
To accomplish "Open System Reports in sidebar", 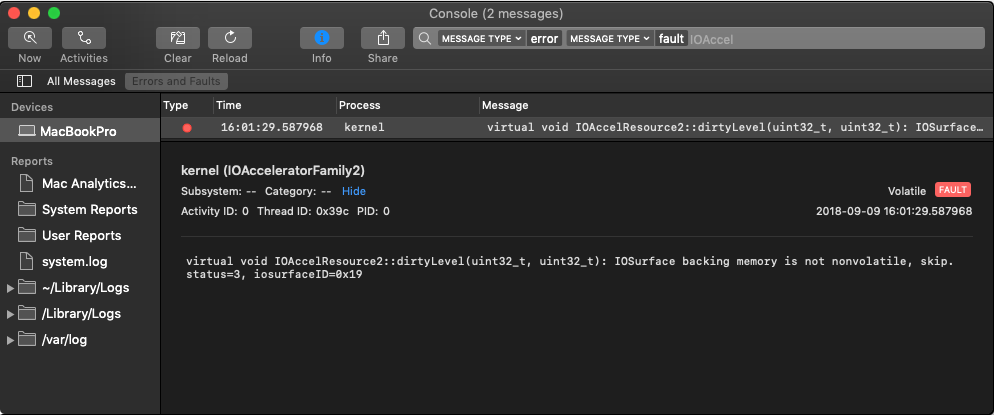I will tap(89, 210).
